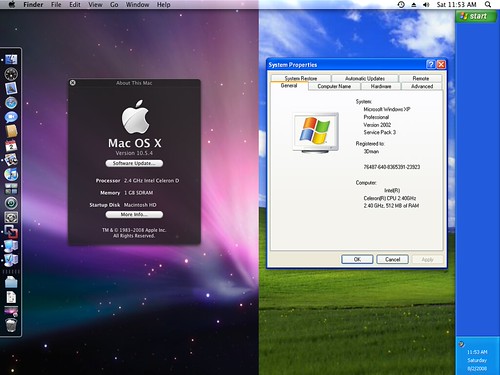The image size is (500, 375).
Task: Open the Documents folder stack in Dock
Action: 11,282
